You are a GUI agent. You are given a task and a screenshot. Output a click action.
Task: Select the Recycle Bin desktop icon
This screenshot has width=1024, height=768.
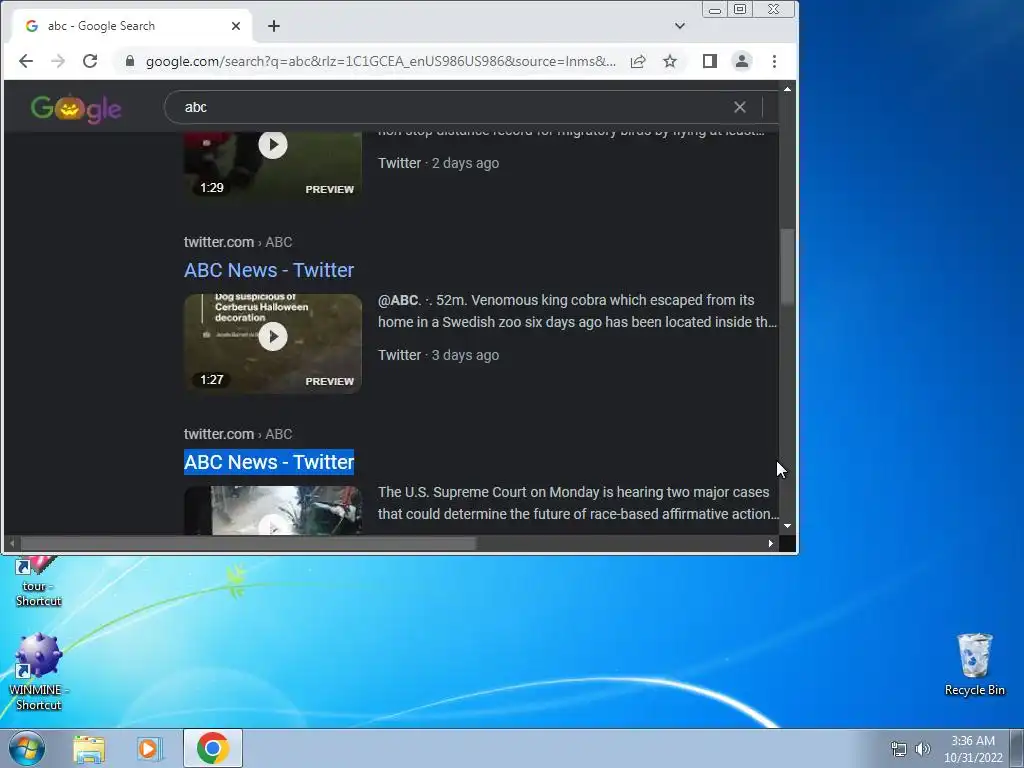pyautogui.click(x=974, y=664)
